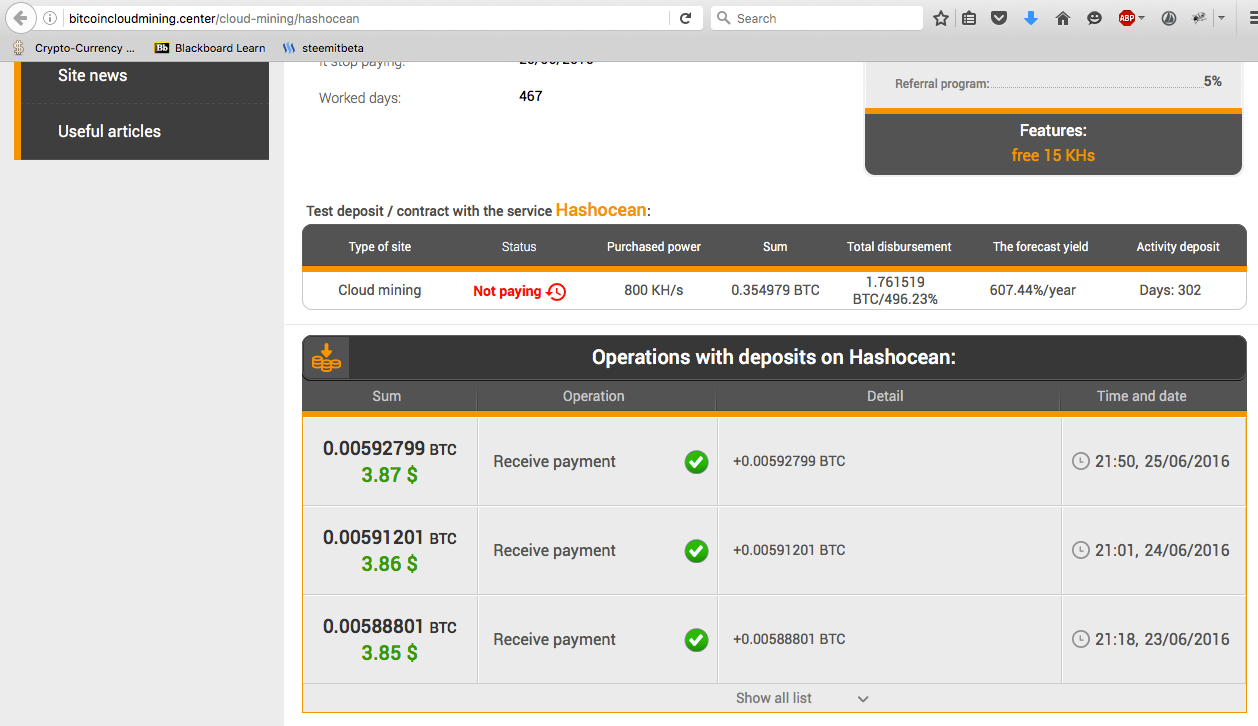
Task: Click the sailboat extension icon
Action: click(1168, 18)
